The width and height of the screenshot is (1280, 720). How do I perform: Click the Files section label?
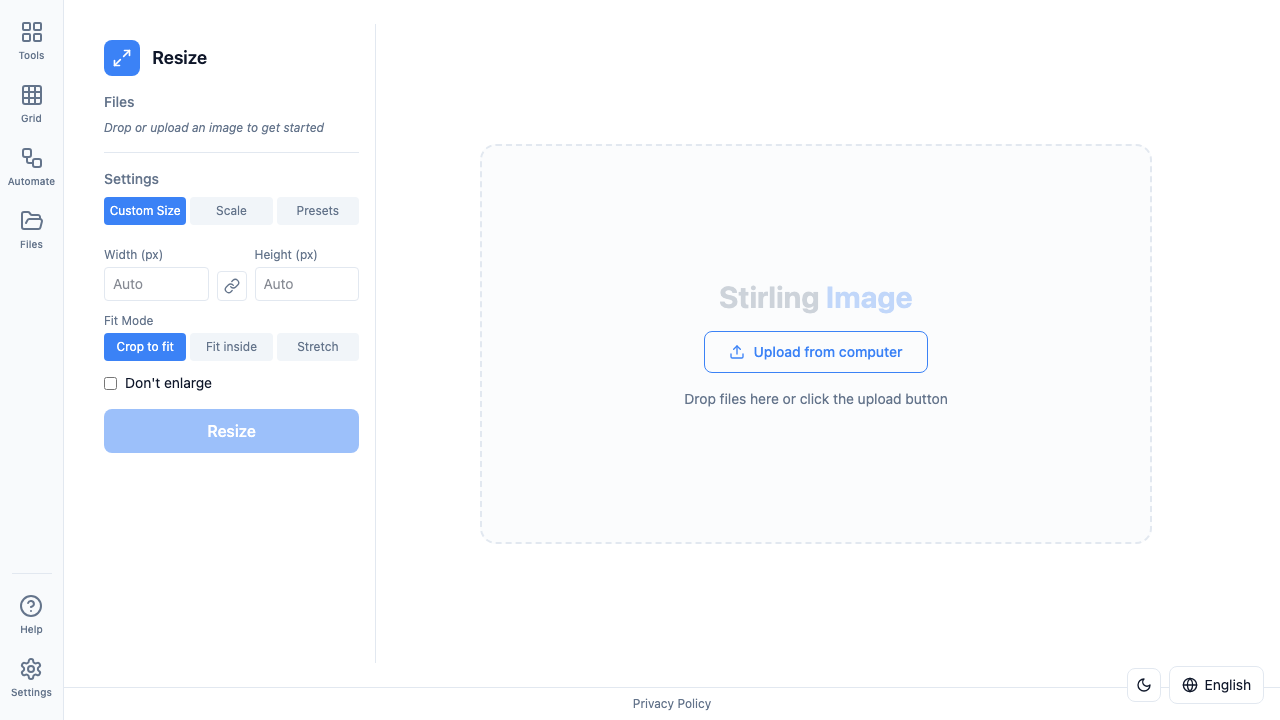point(119,102)
